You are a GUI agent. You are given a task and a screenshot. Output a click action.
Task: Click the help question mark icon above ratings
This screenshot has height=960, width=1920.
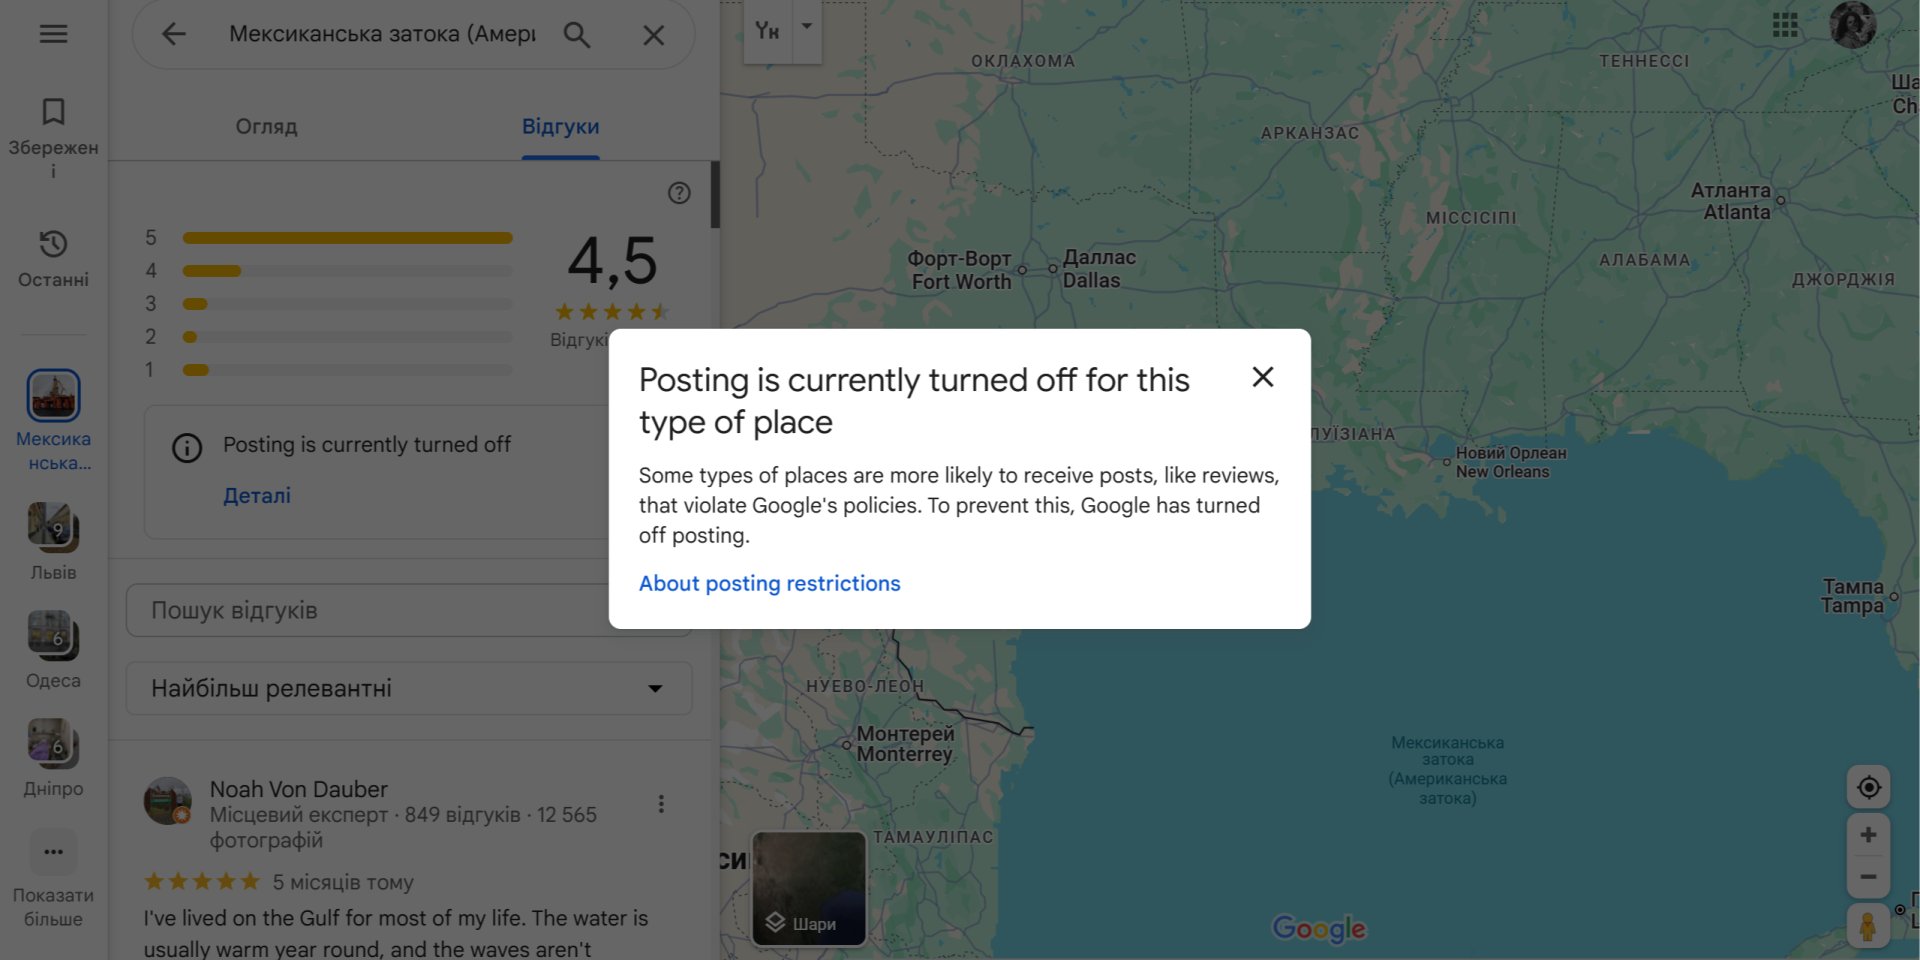(679, 193)
